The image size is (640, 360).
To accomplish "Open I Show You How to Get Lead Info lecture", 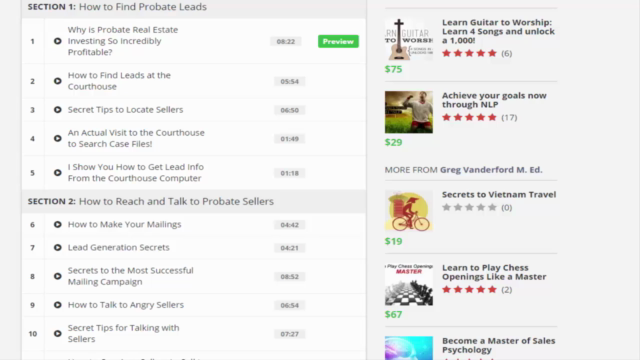I will 136,173.
